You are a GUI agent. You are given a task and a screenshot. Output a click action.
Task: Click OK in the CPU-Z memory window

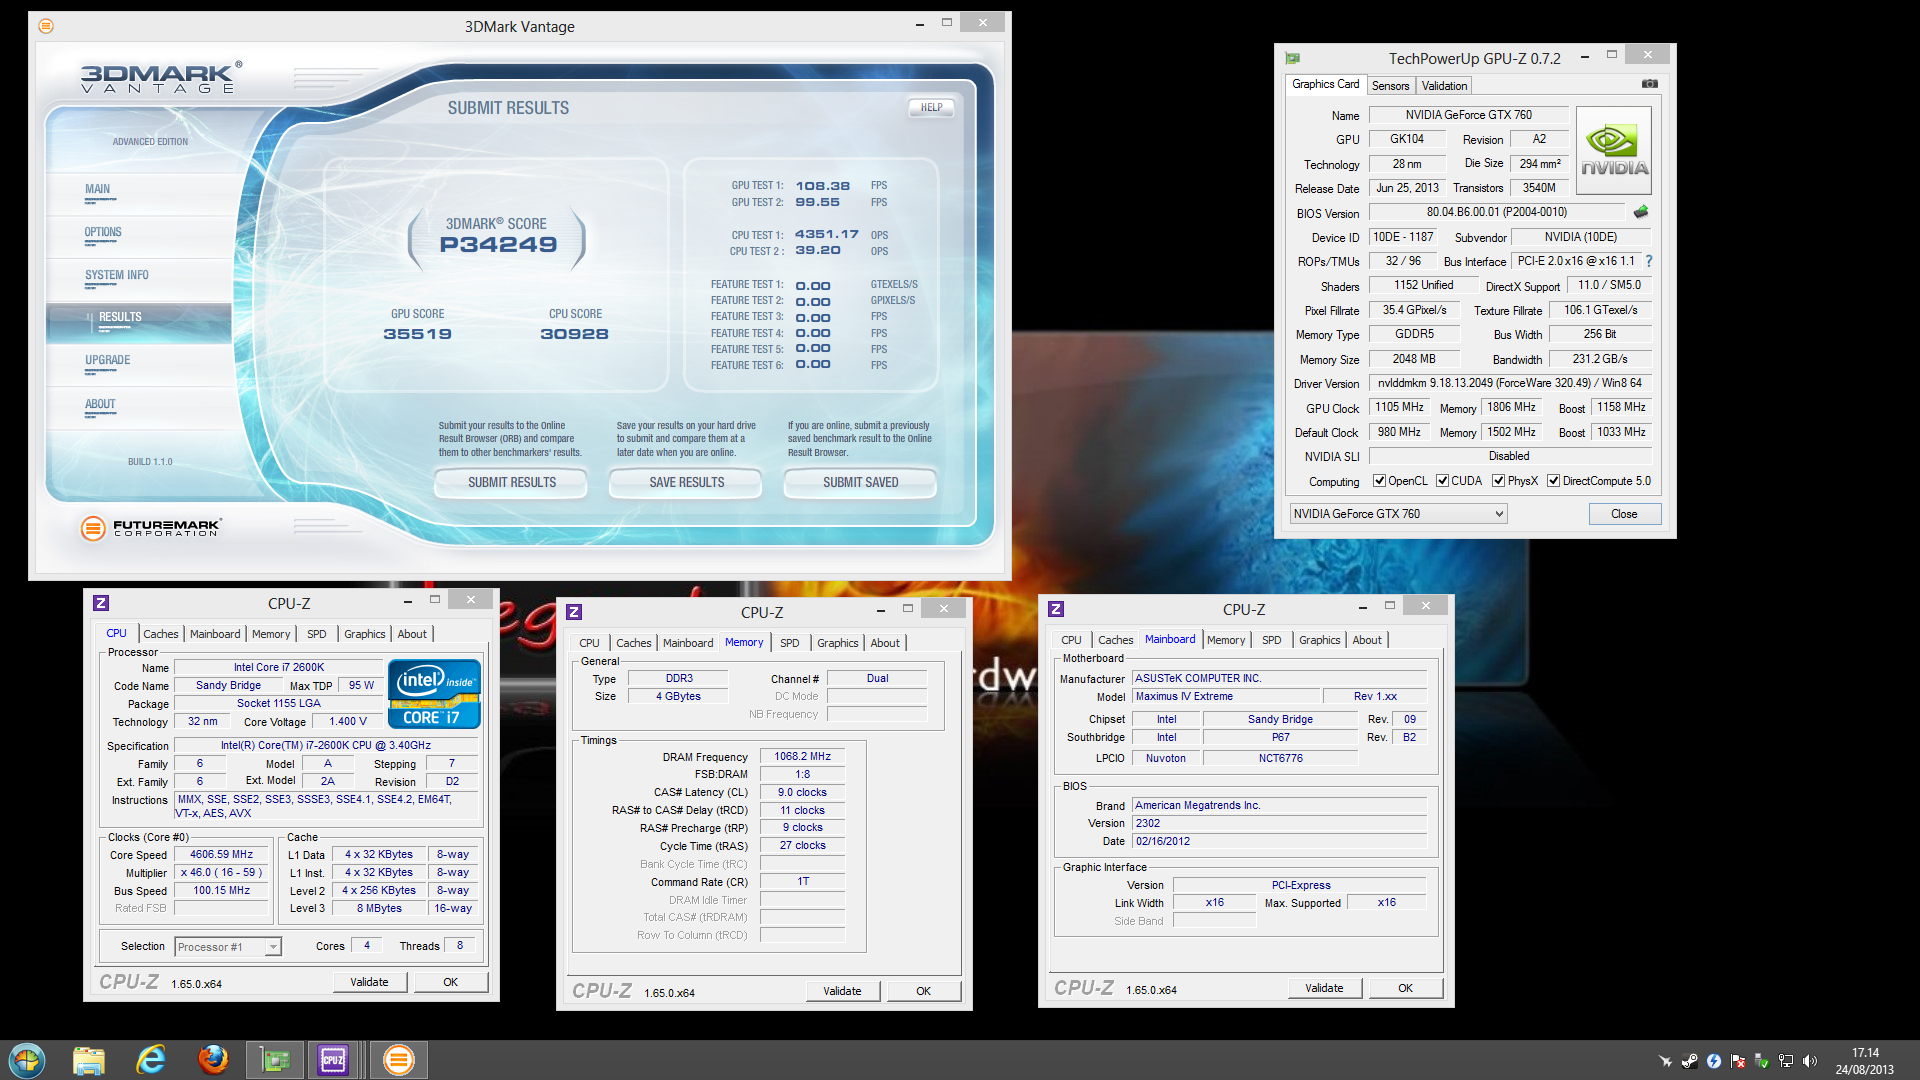tap(923, 991)
